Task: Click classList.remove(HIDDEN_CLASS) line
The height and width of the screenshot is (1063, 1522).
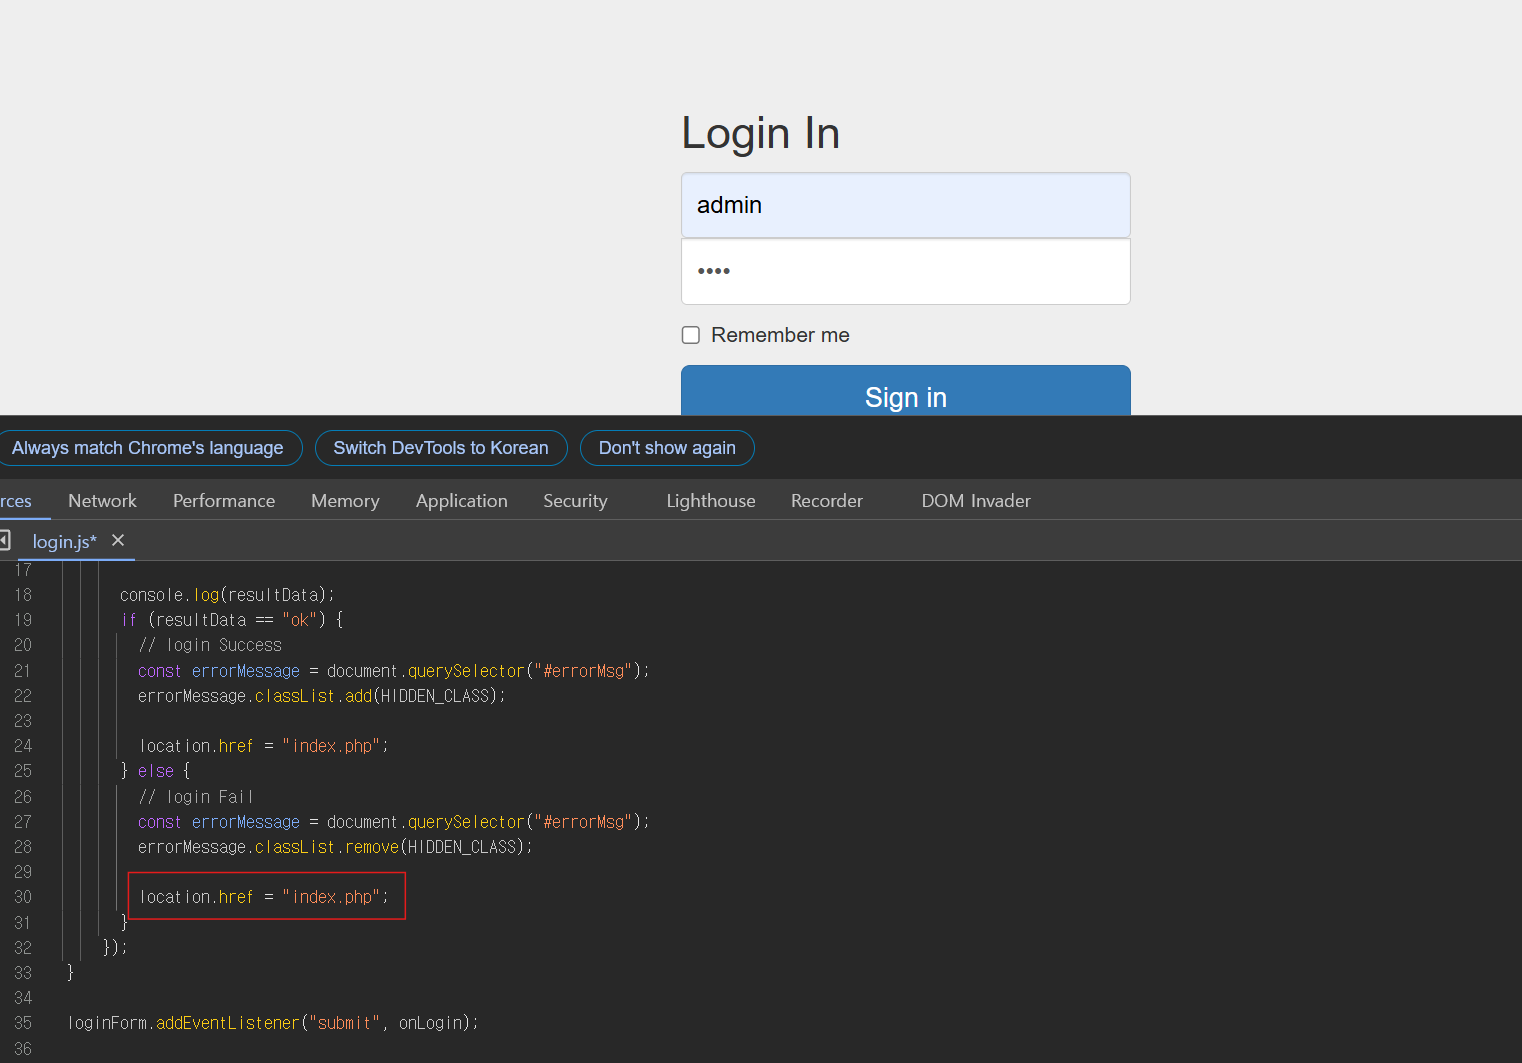Action: [335, 847]
